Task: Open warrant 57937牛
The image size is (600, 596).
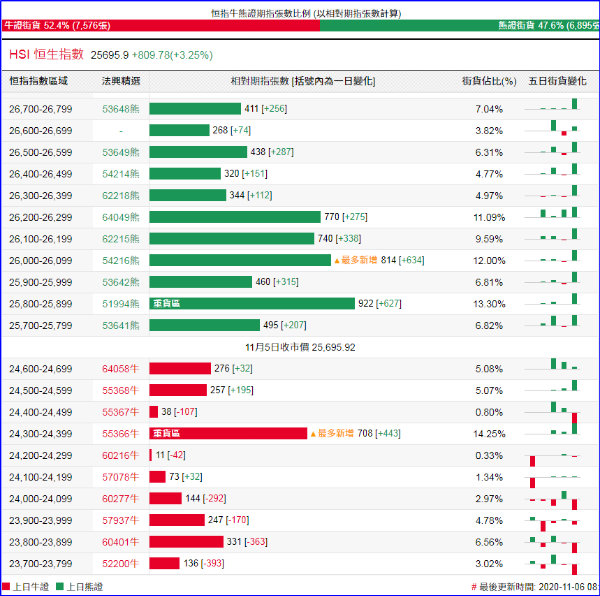Action: coord(120,520)
